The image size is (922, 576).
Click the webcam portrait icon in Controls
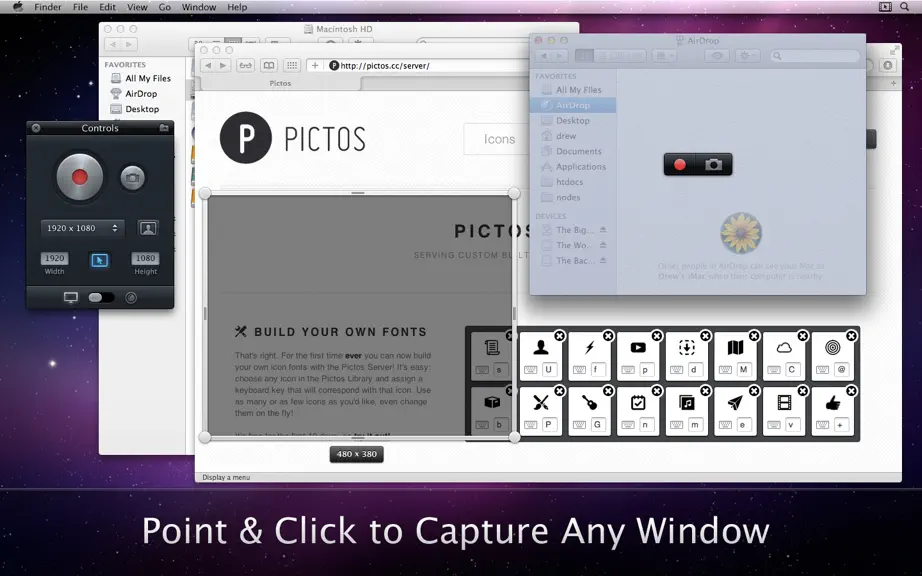[148, 228]
